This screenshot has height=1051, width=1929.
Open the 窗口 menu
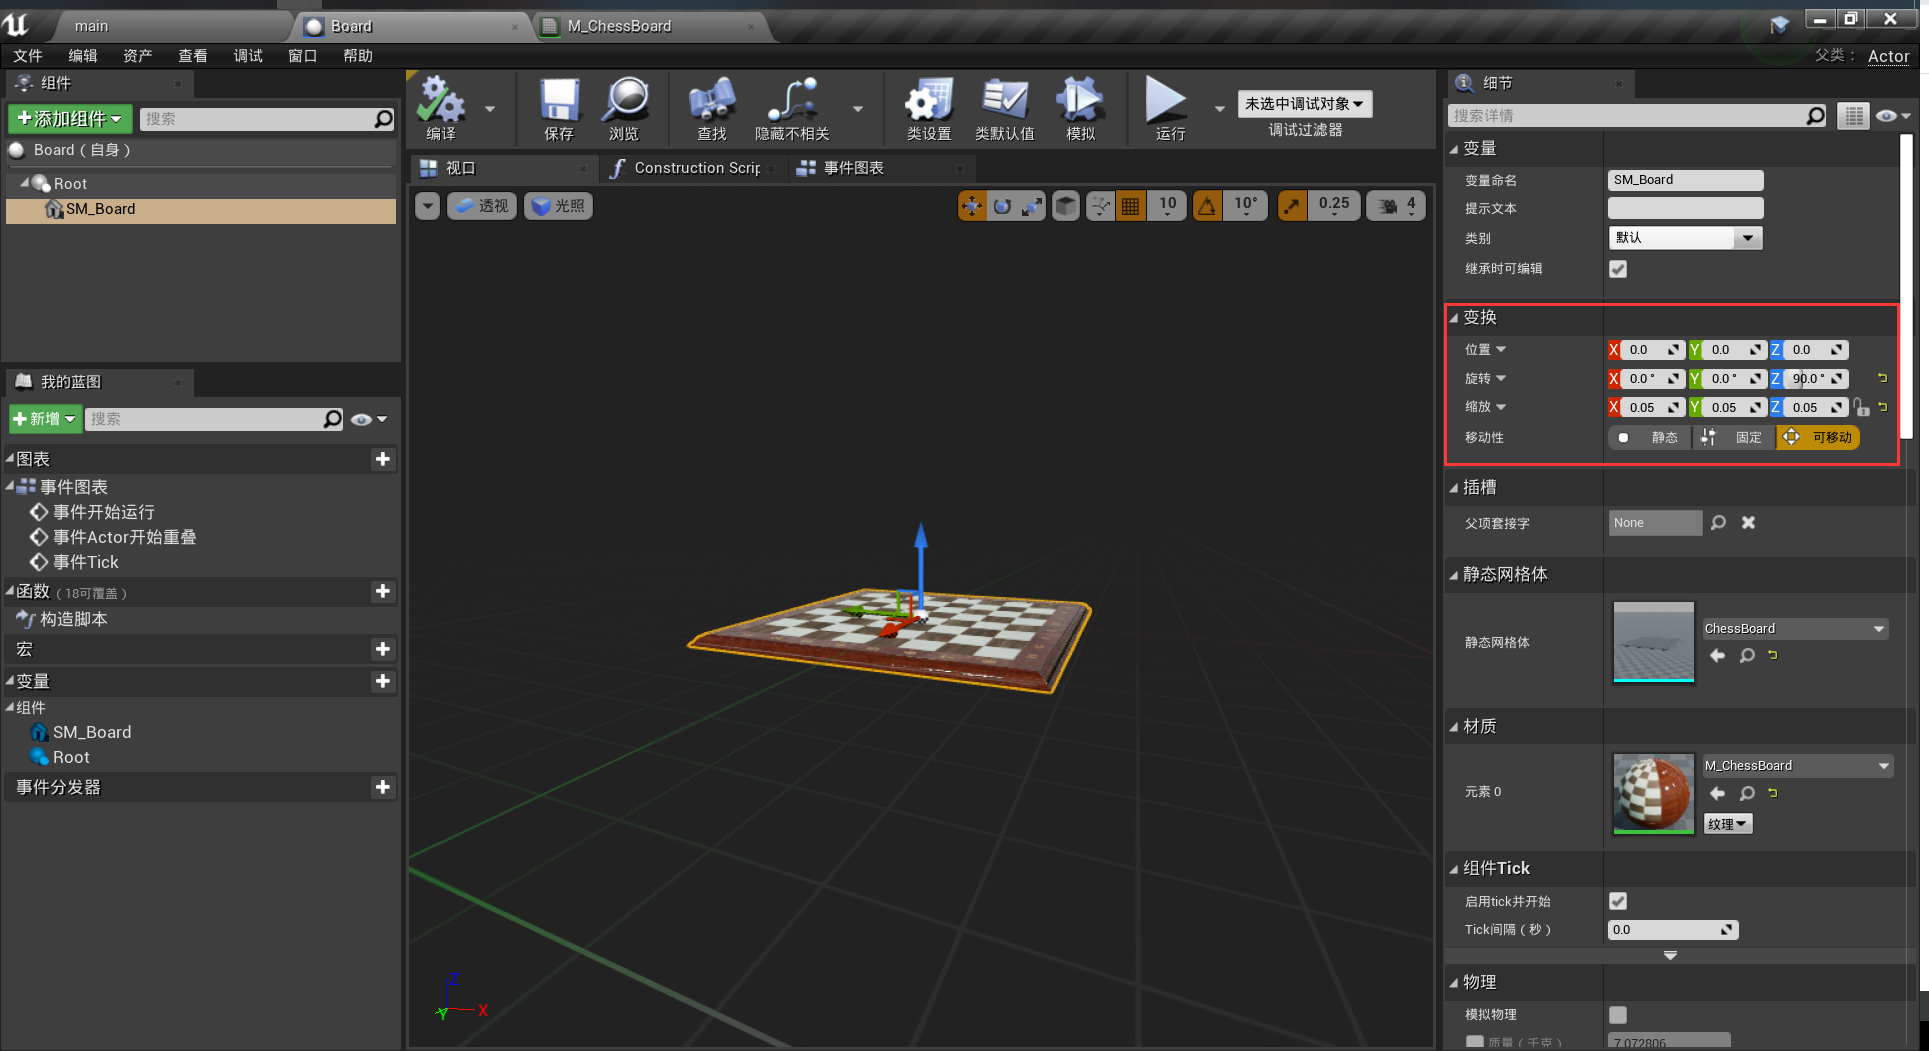(302, 56)
